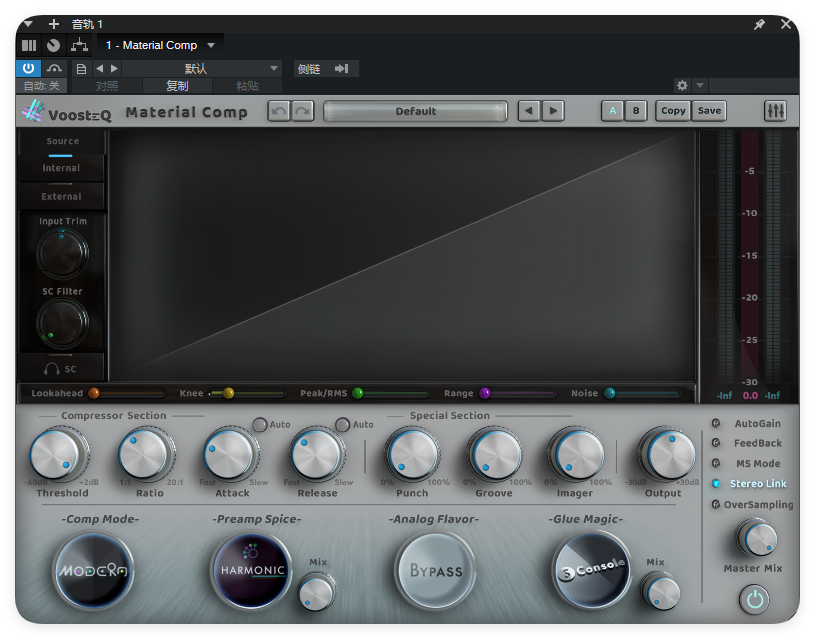Click the automation curve icon in host bar
The image size is (815, 639).
coord(54,68)
